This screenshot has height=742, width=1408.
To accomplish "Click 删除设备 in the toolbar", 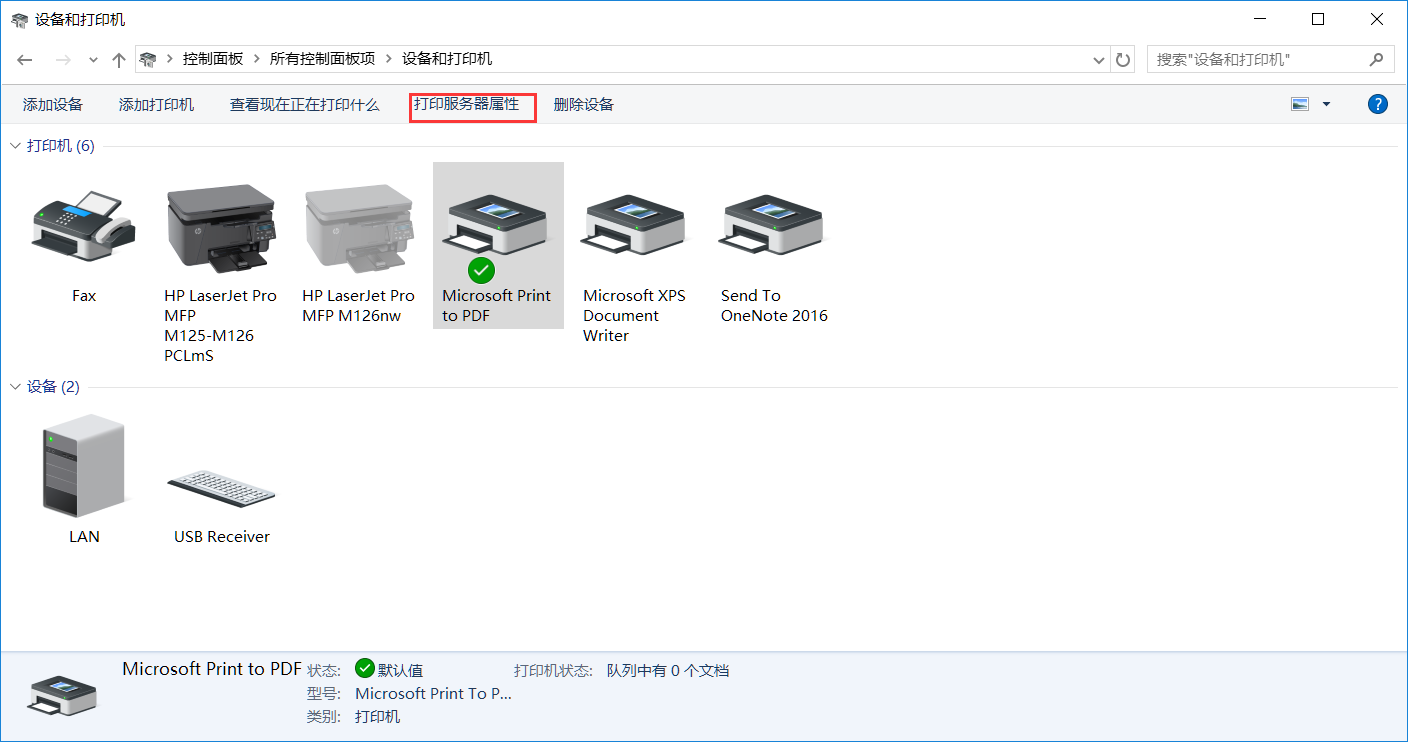I will [x=584, y=104].
